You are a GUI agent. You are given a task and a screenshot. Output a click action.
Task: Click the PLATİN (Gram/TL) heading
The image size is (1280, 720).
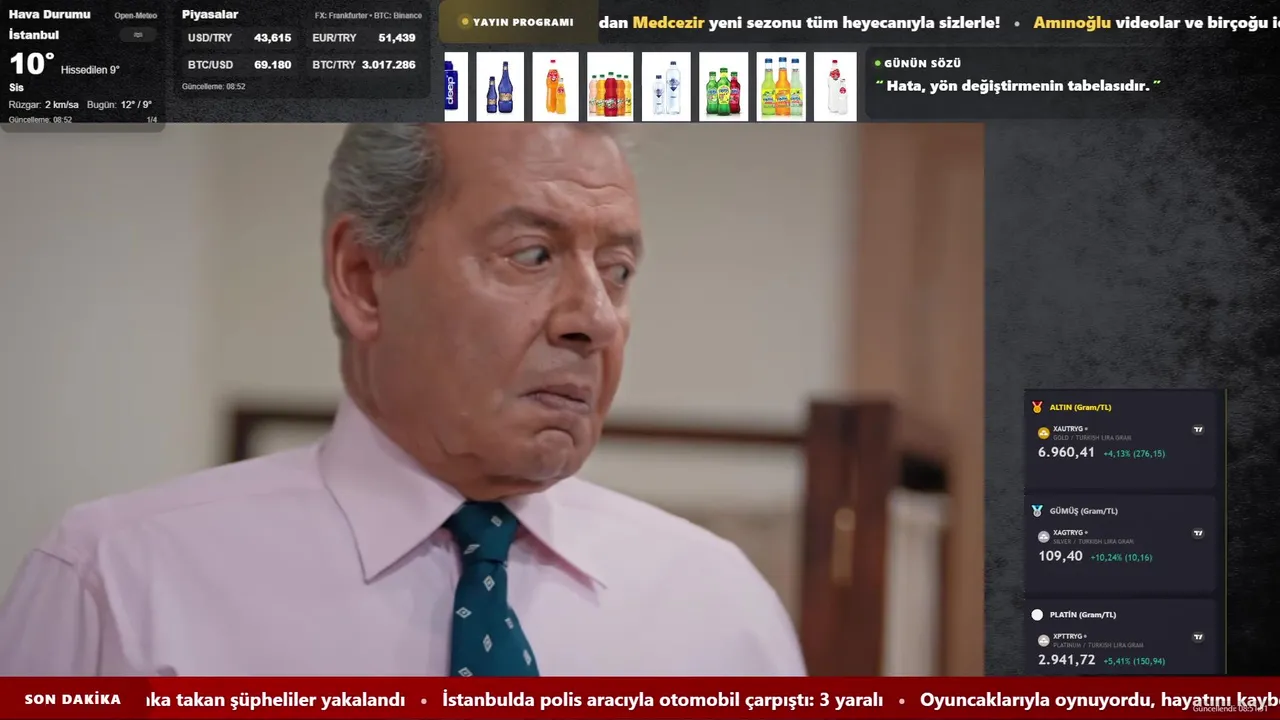[x=1083, y=615]
